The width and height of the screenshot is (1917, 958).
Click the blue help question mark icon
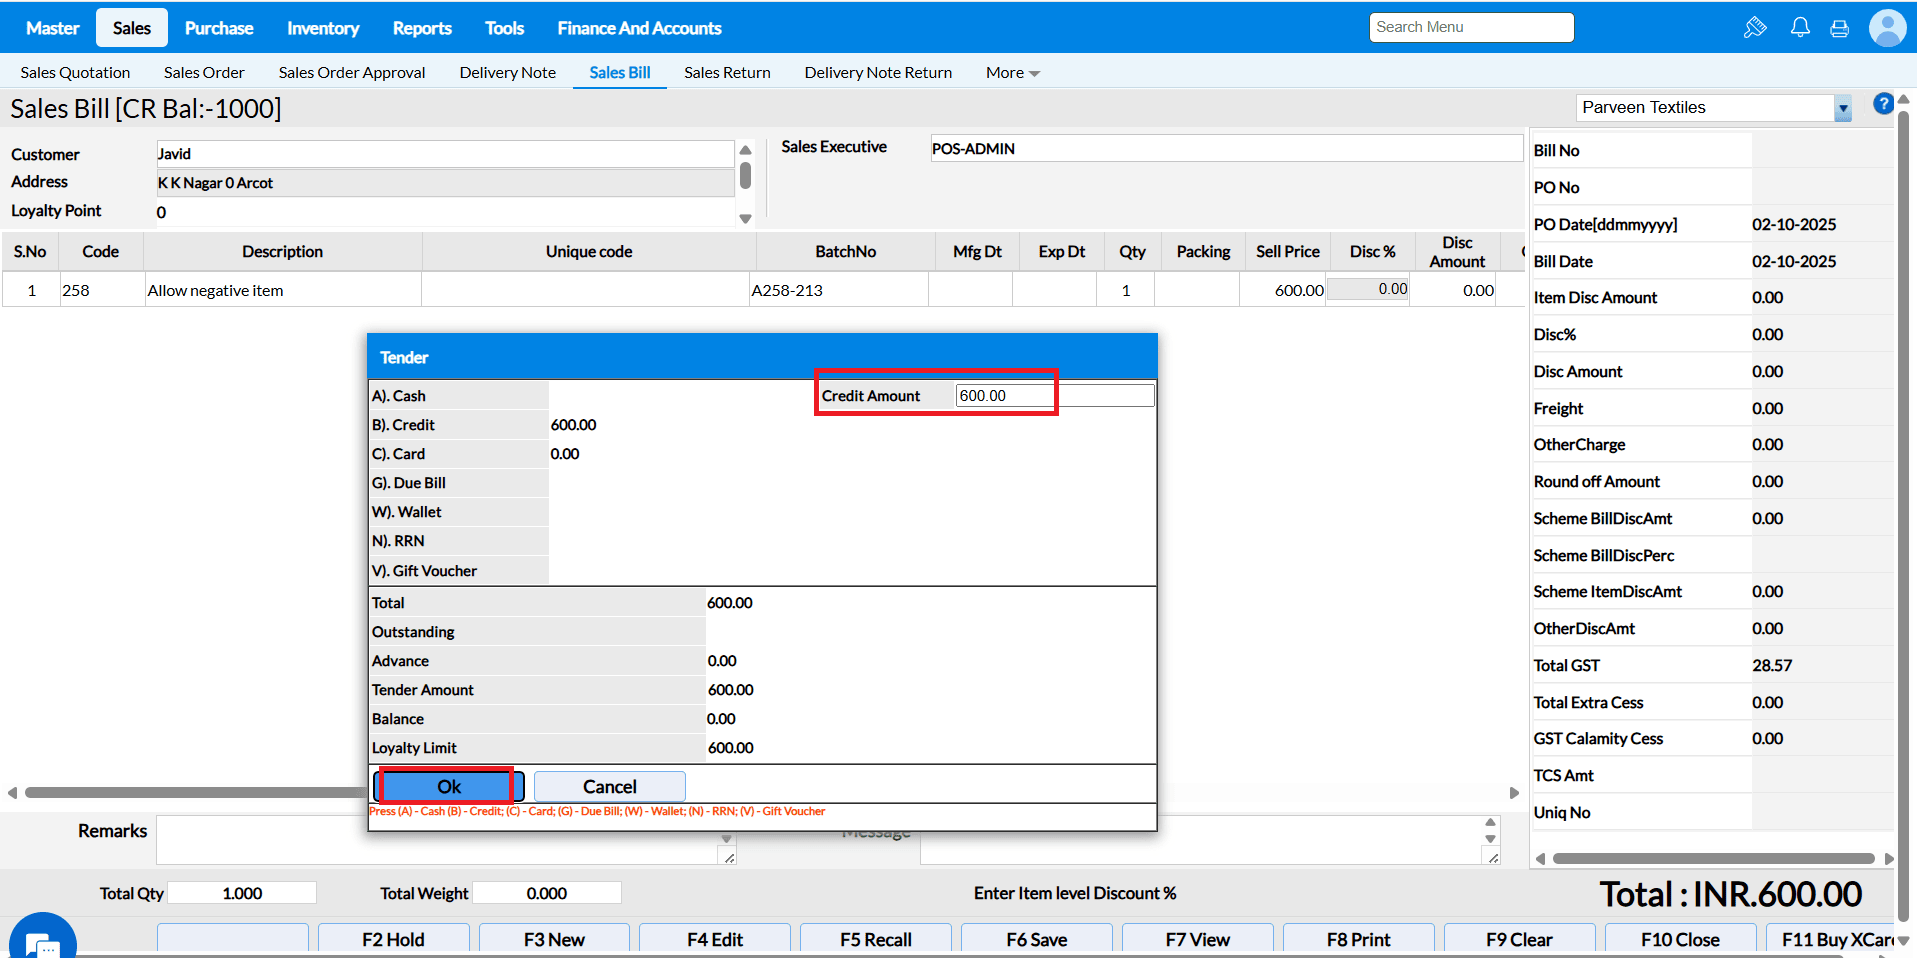coord(1882,103)
